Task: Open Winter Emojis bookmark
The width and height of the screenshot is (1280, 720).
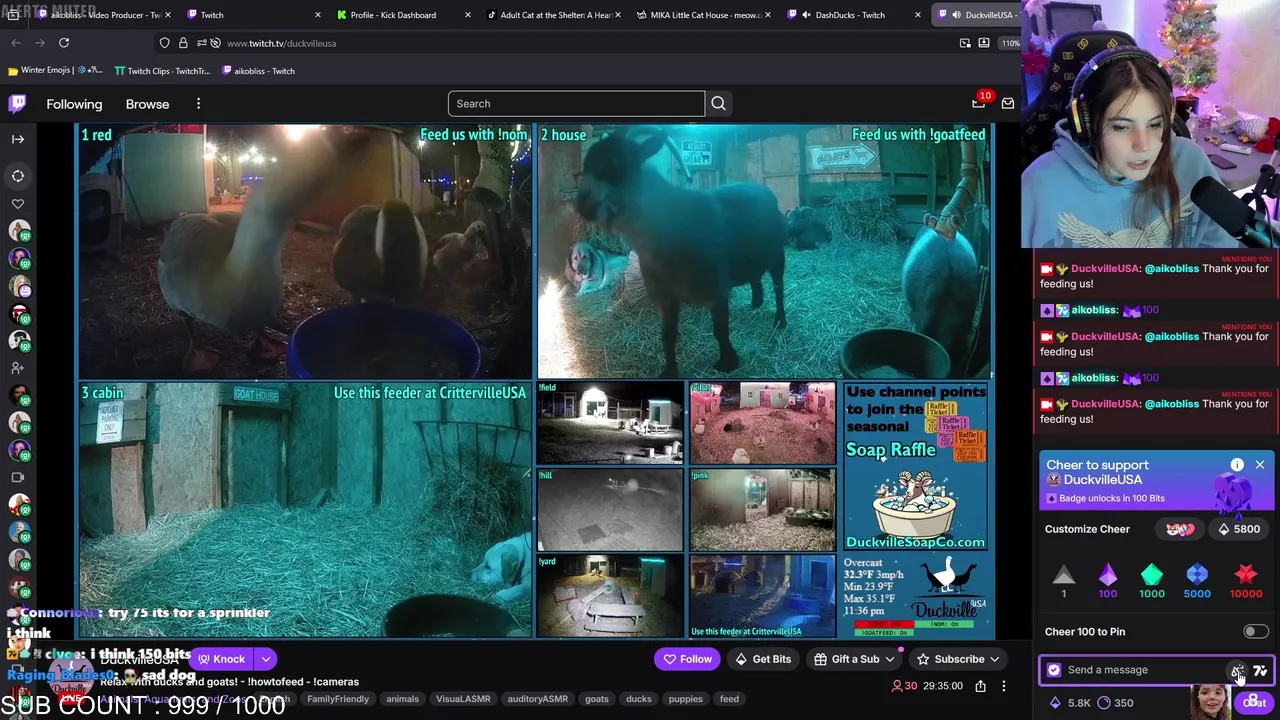Action: (56, 71)
